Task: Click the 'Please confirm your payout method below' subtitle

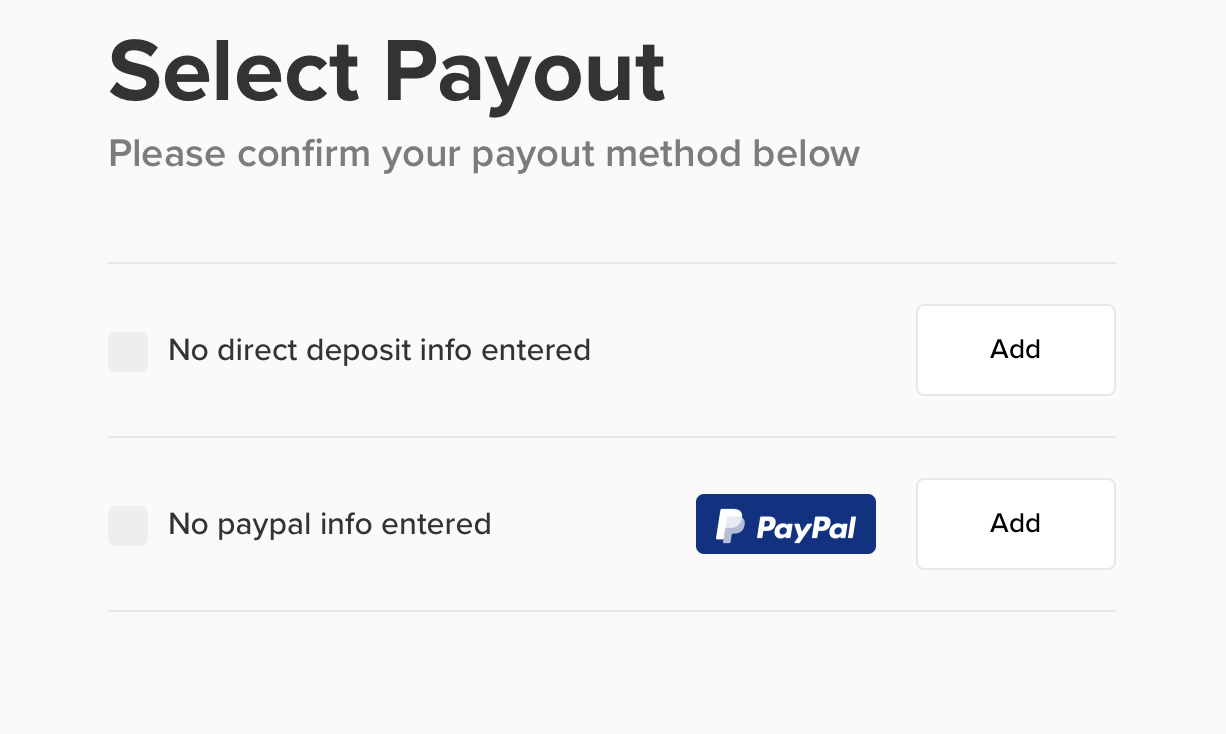Action: (484, 155)
